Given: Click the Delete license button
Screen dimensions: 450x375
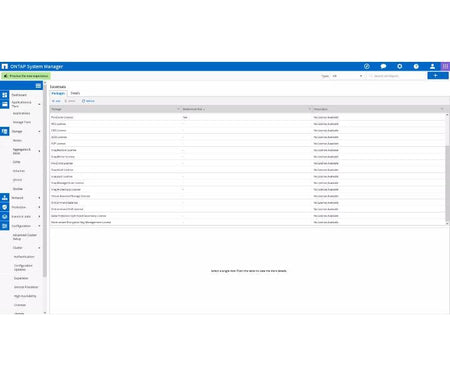Looking at the screenshot, I should coord(70,101).
